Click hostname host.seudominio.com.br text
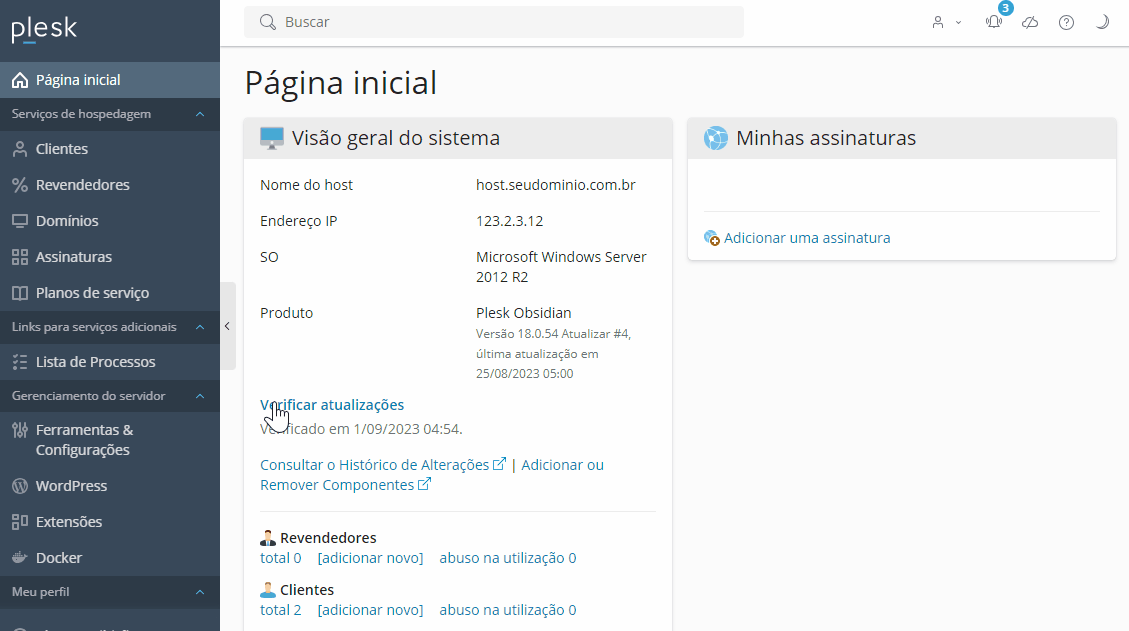The height and width of the screenshot is (631, 1129). click(556, 185)
